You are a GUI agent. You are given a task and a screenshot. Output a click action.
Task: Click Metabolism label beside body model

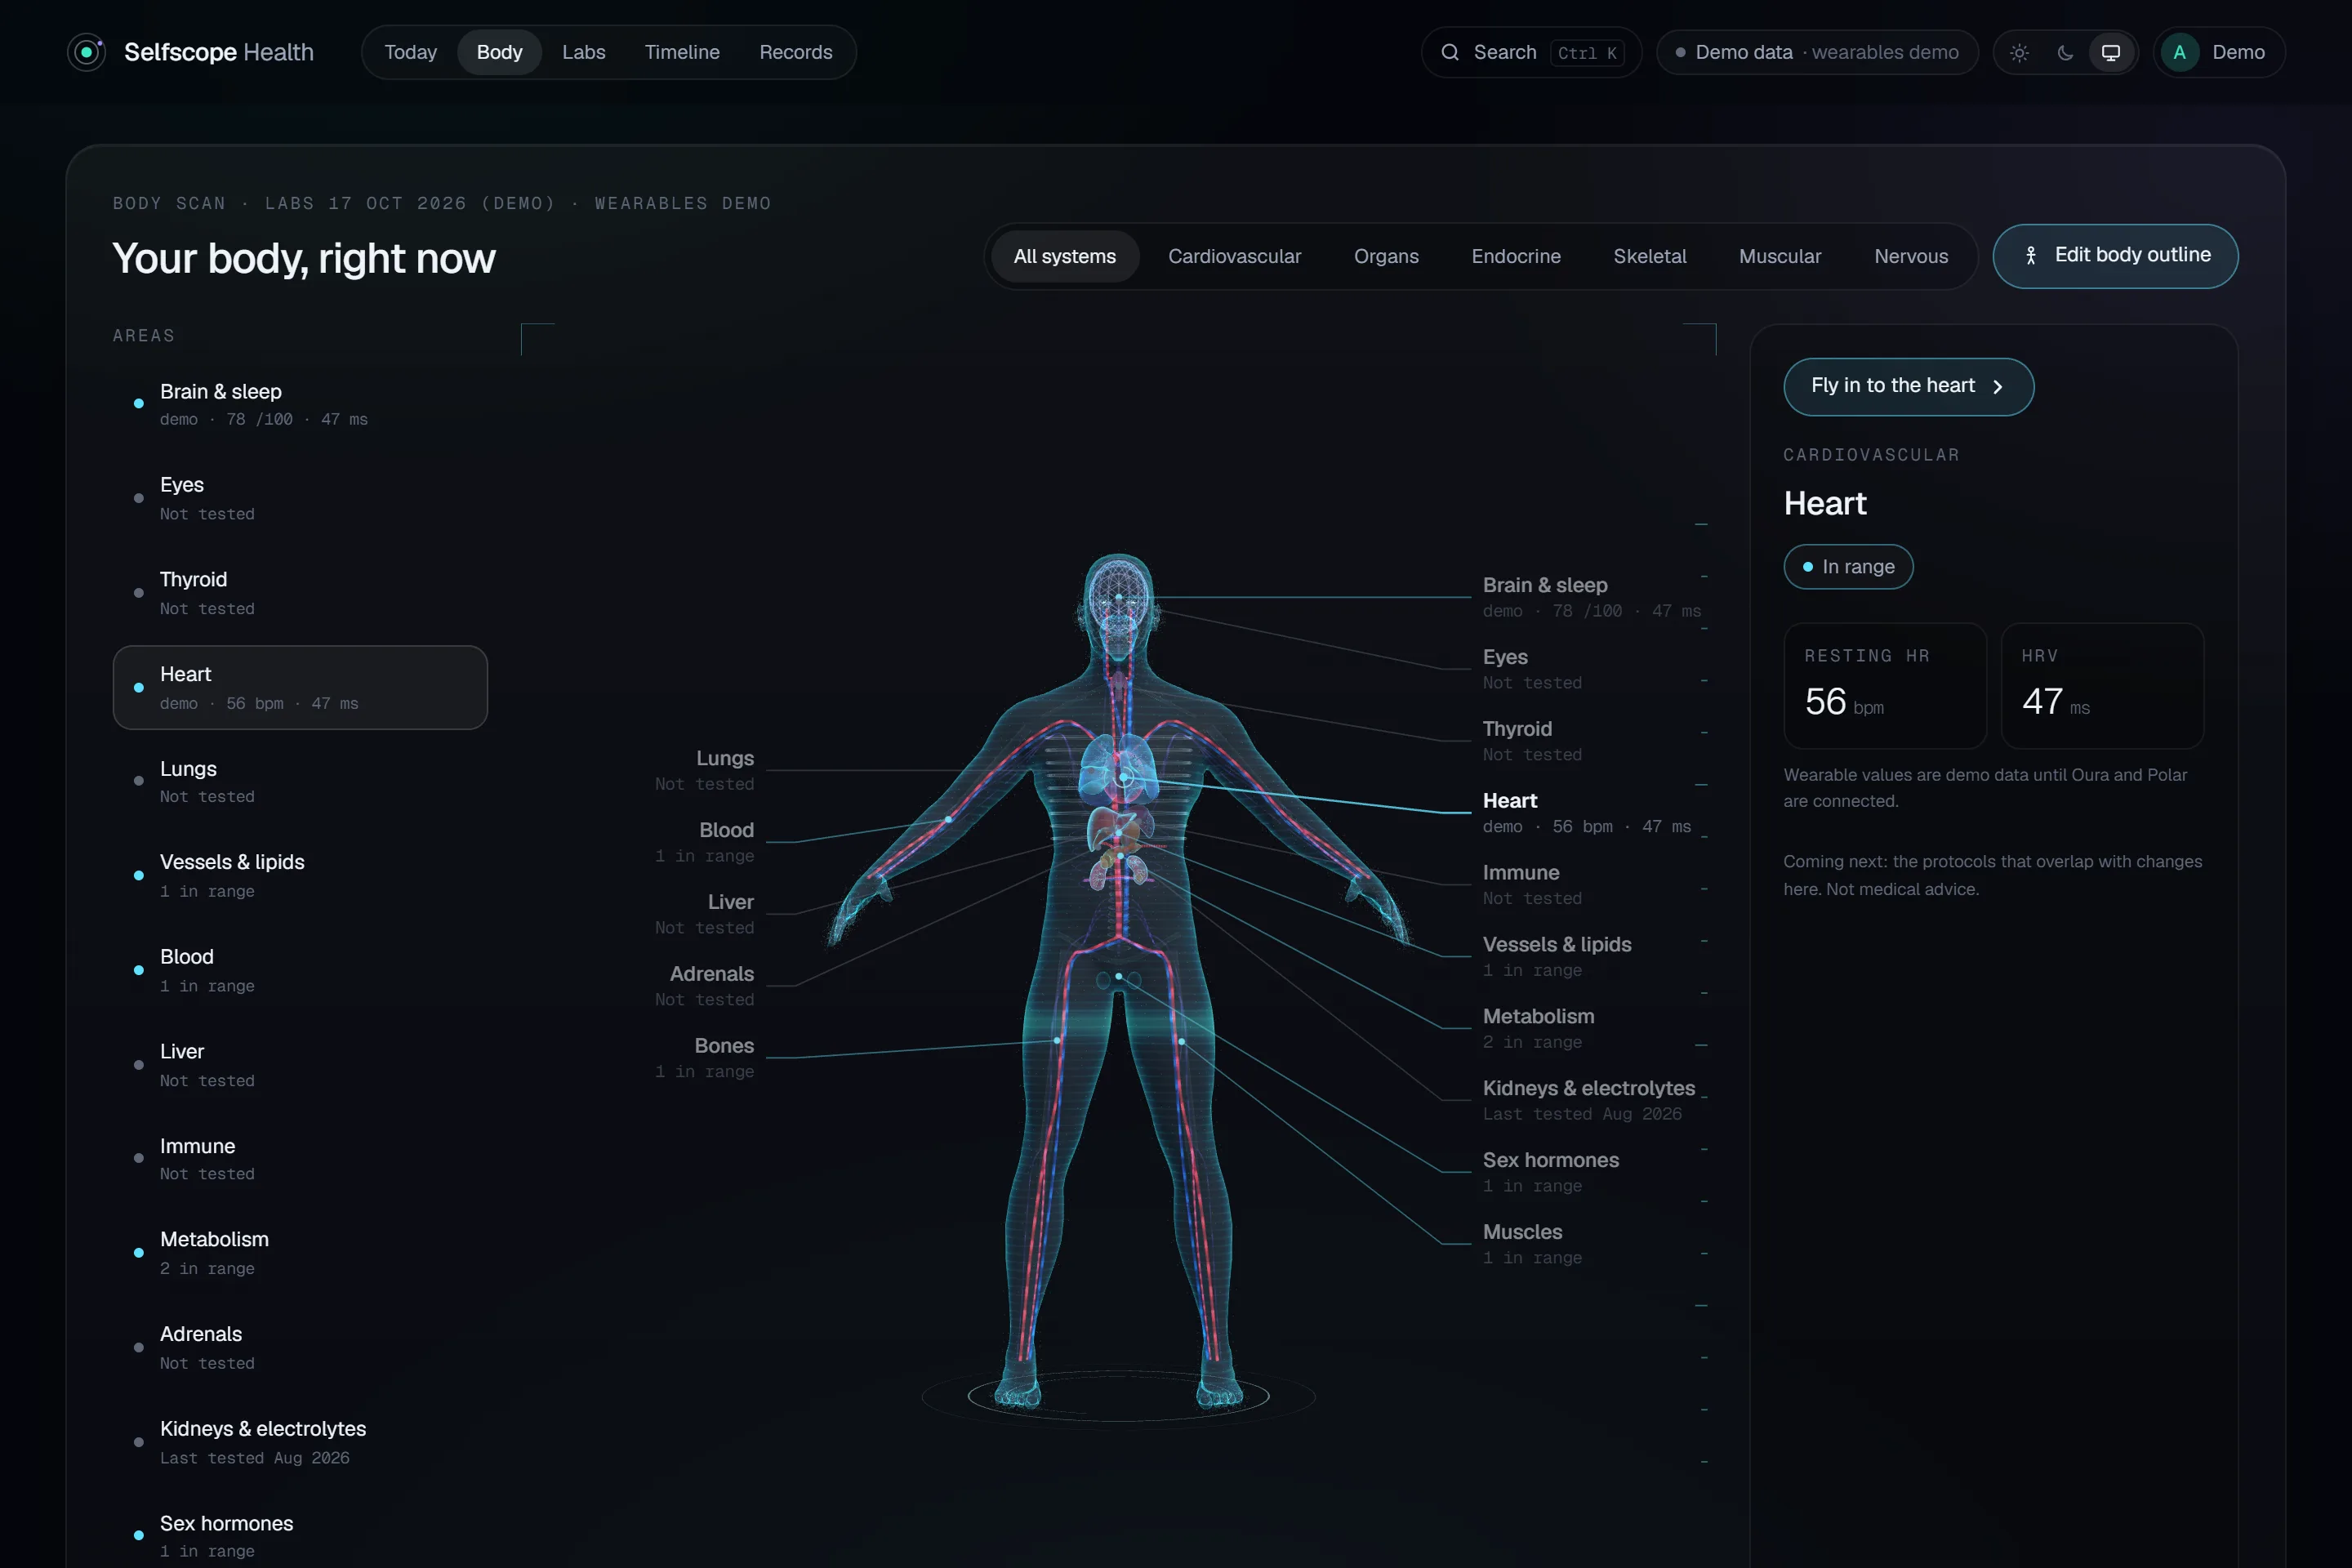tap(1538, 1029)
